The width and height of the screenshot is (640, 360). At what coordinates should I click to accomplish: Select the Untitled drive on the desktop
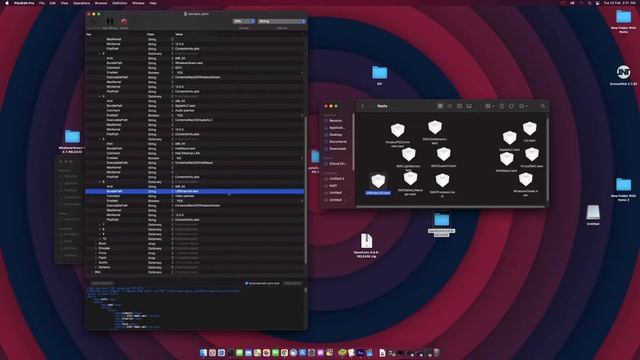point(593,212)
